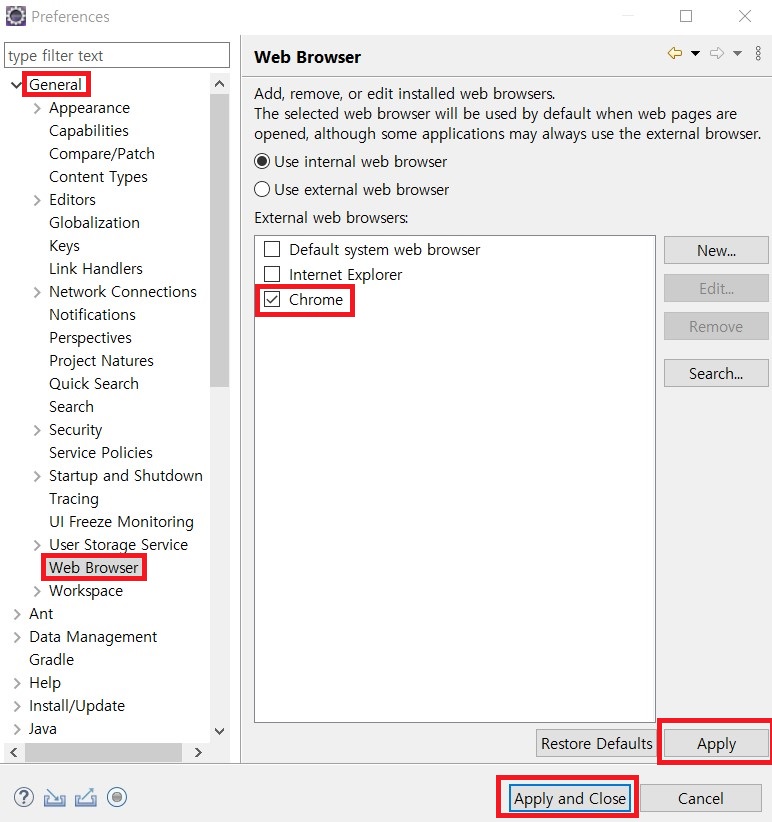The width and height of the screenshot is (772, 822).
Task: Select Keys in the tree
Action: coord(64,246)
